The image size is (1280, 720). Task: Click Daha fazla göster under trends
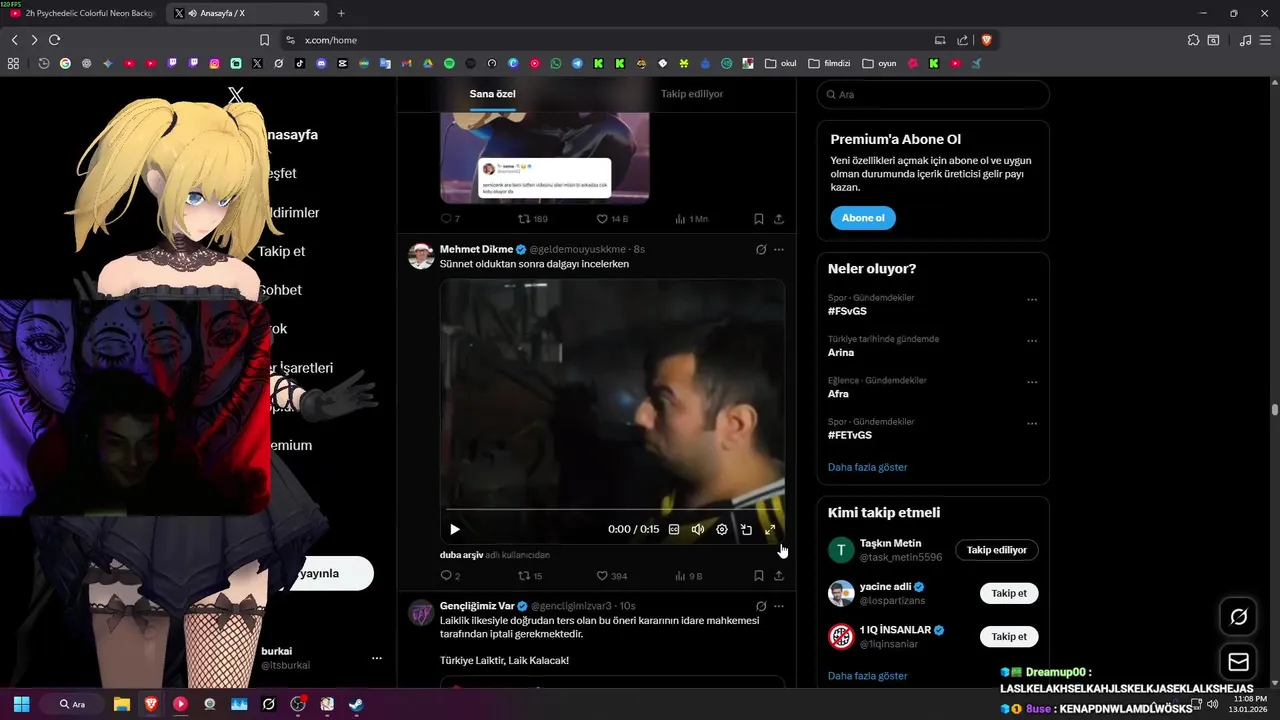pyautogui.click(x=868, y=467)
